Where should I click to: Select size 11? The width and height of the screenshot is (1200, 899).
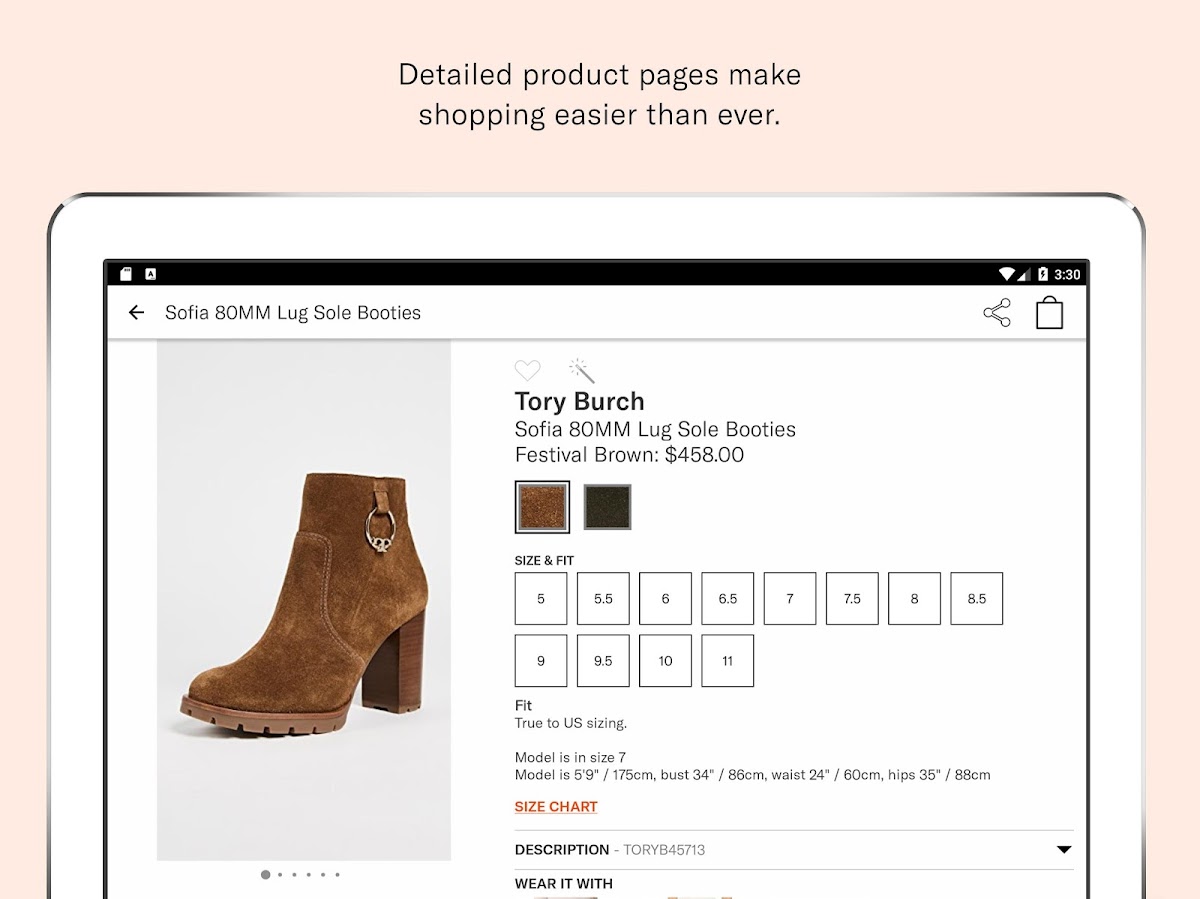727,661
